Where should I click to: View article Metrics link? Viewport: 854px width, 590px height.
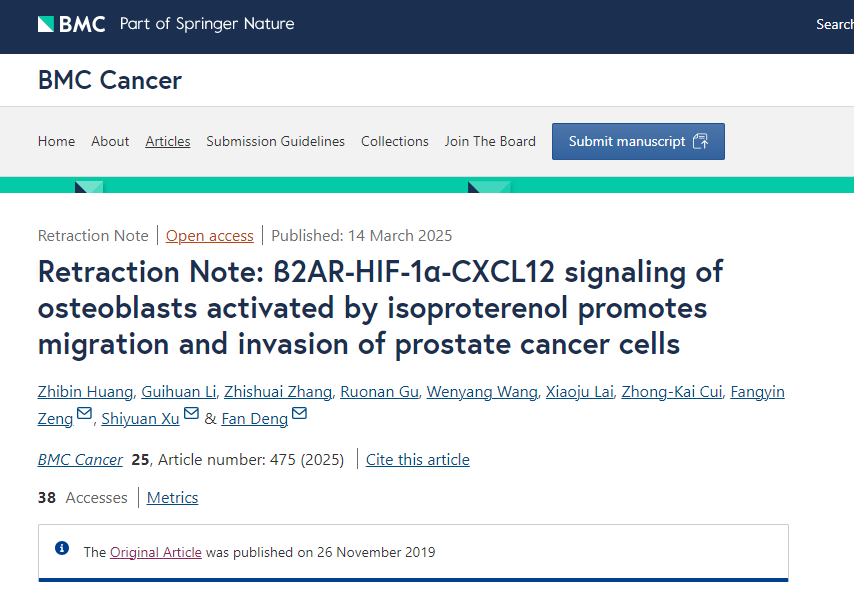pyautogui.click(x=173, y=498)
